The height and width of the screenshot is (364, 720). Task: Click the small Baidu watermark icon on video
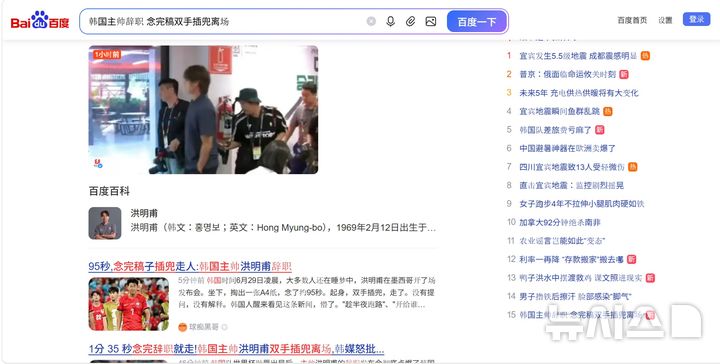(98, 163)
